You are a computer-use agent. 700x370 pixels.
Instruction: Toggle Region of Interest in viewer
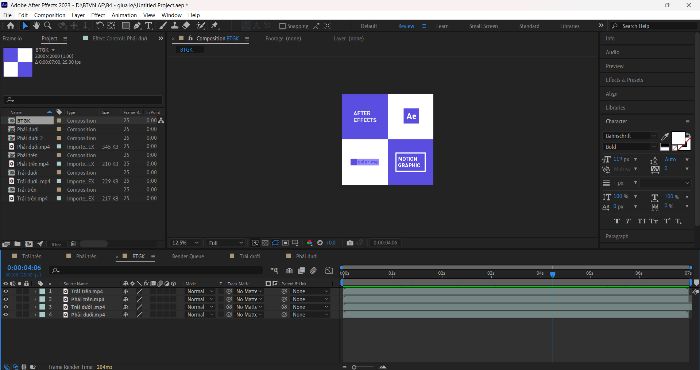(285, 243)
